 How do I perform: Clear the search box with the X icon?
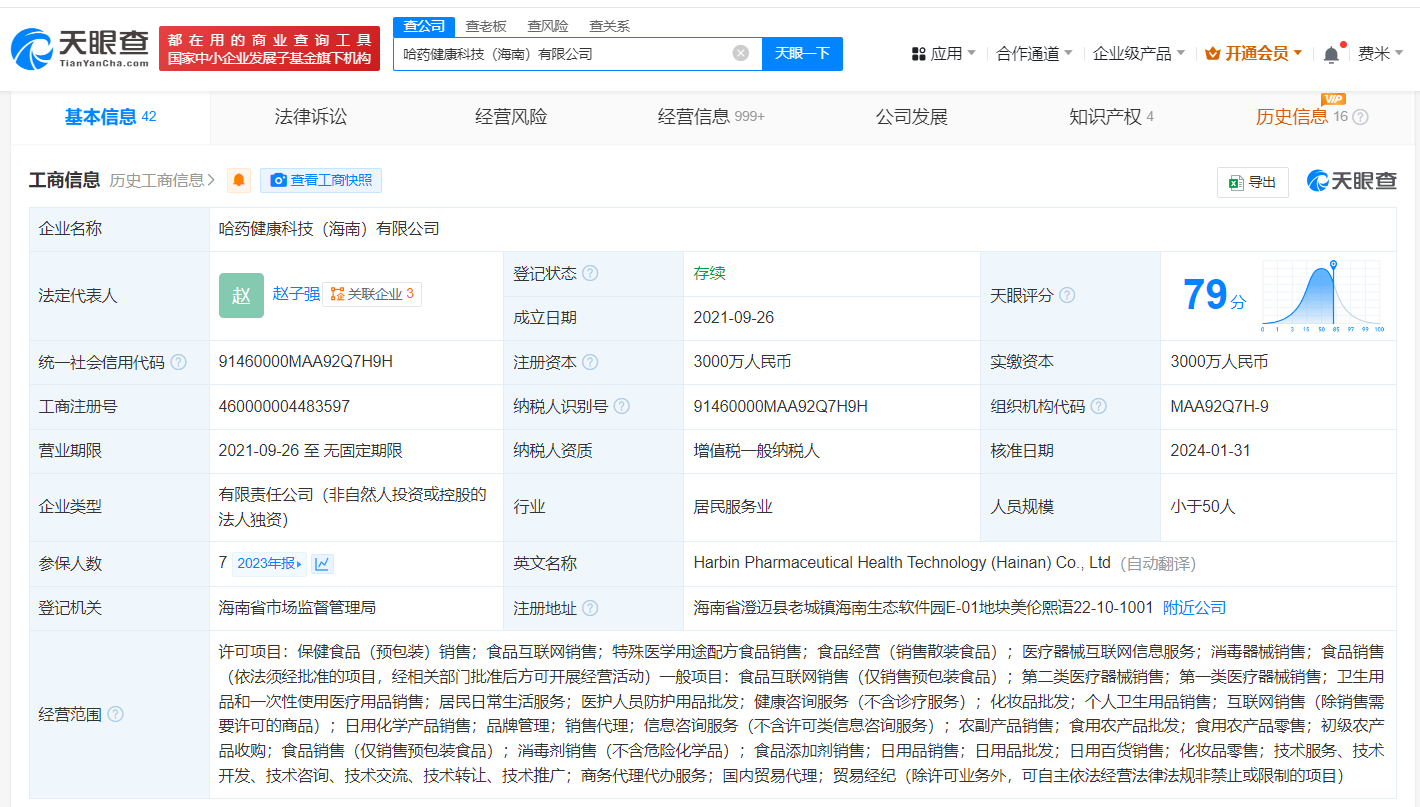coord(740,54)
